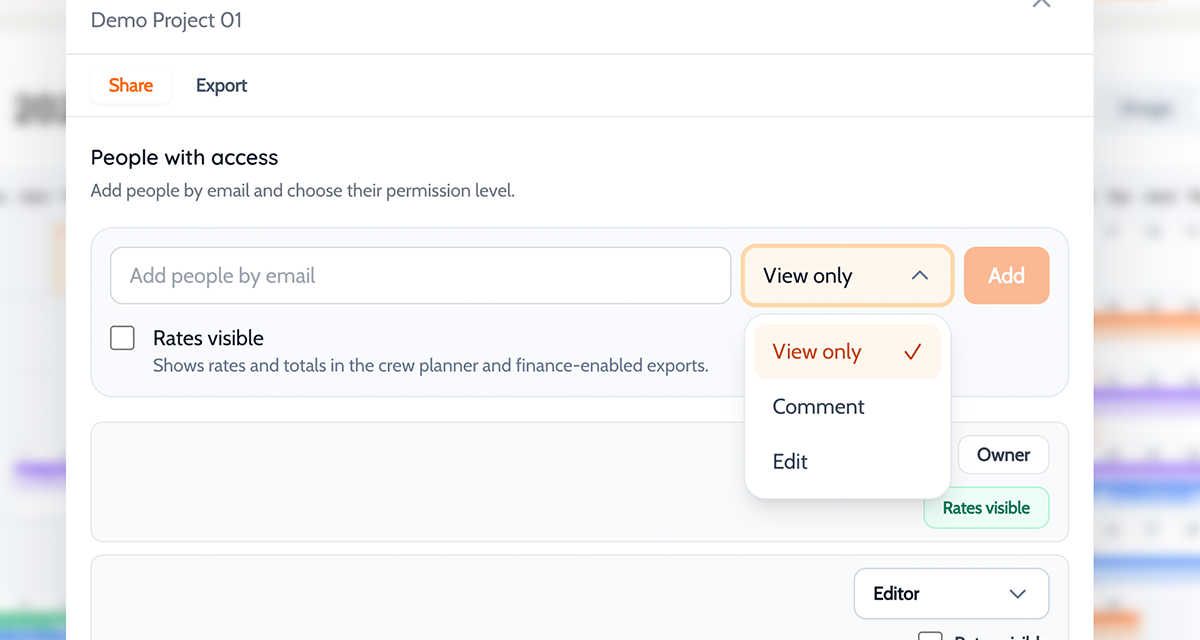Switch to the Export tab
1200x640 pixels.
pyautogui.click(x=221, y=86)
